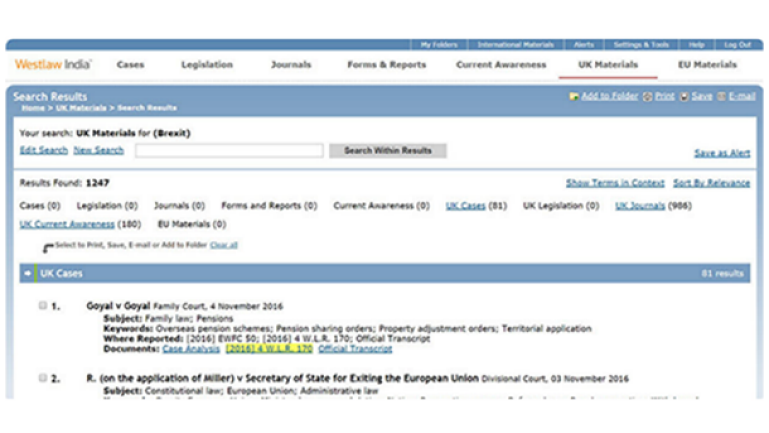The height and width of the screenshot is (433, 769).
Task: Click the EU Materials (0) filter text
Action: (x=192, y=224)
